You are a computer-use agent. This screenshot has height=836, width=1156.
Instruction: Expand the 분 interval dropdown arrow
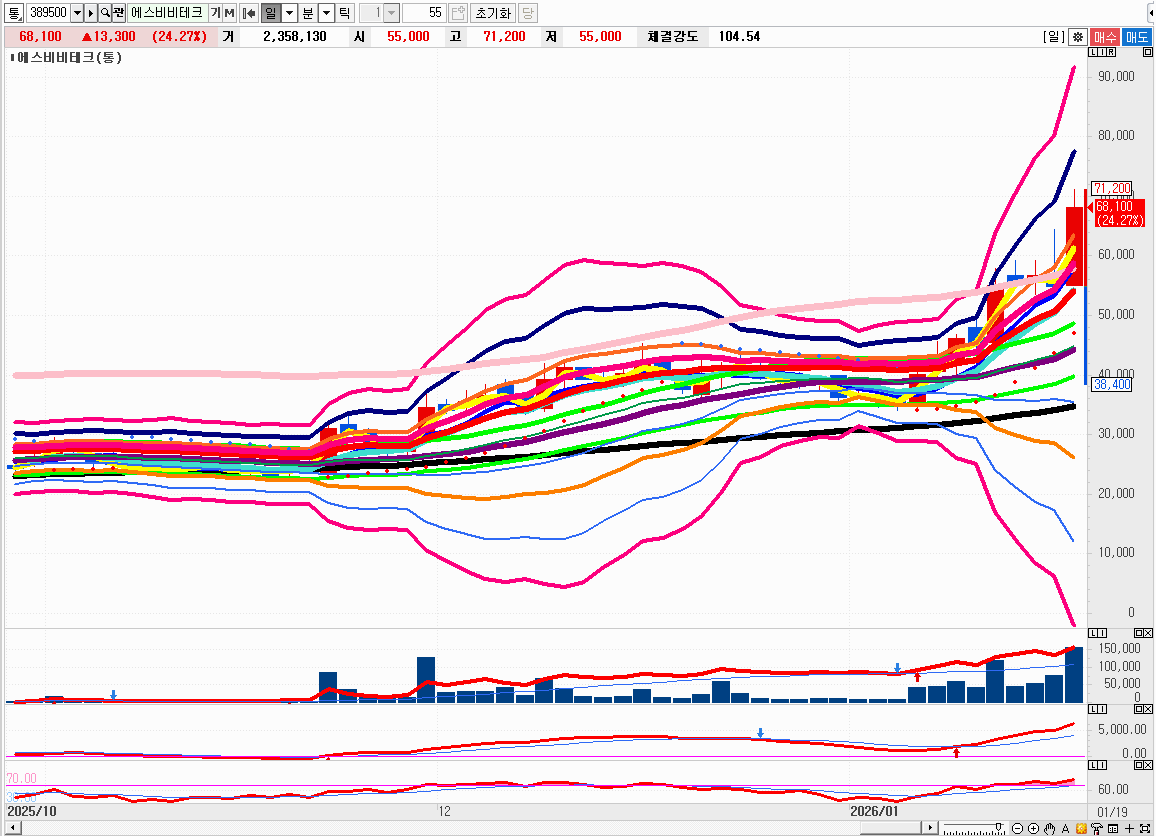[x=326, y=13]
